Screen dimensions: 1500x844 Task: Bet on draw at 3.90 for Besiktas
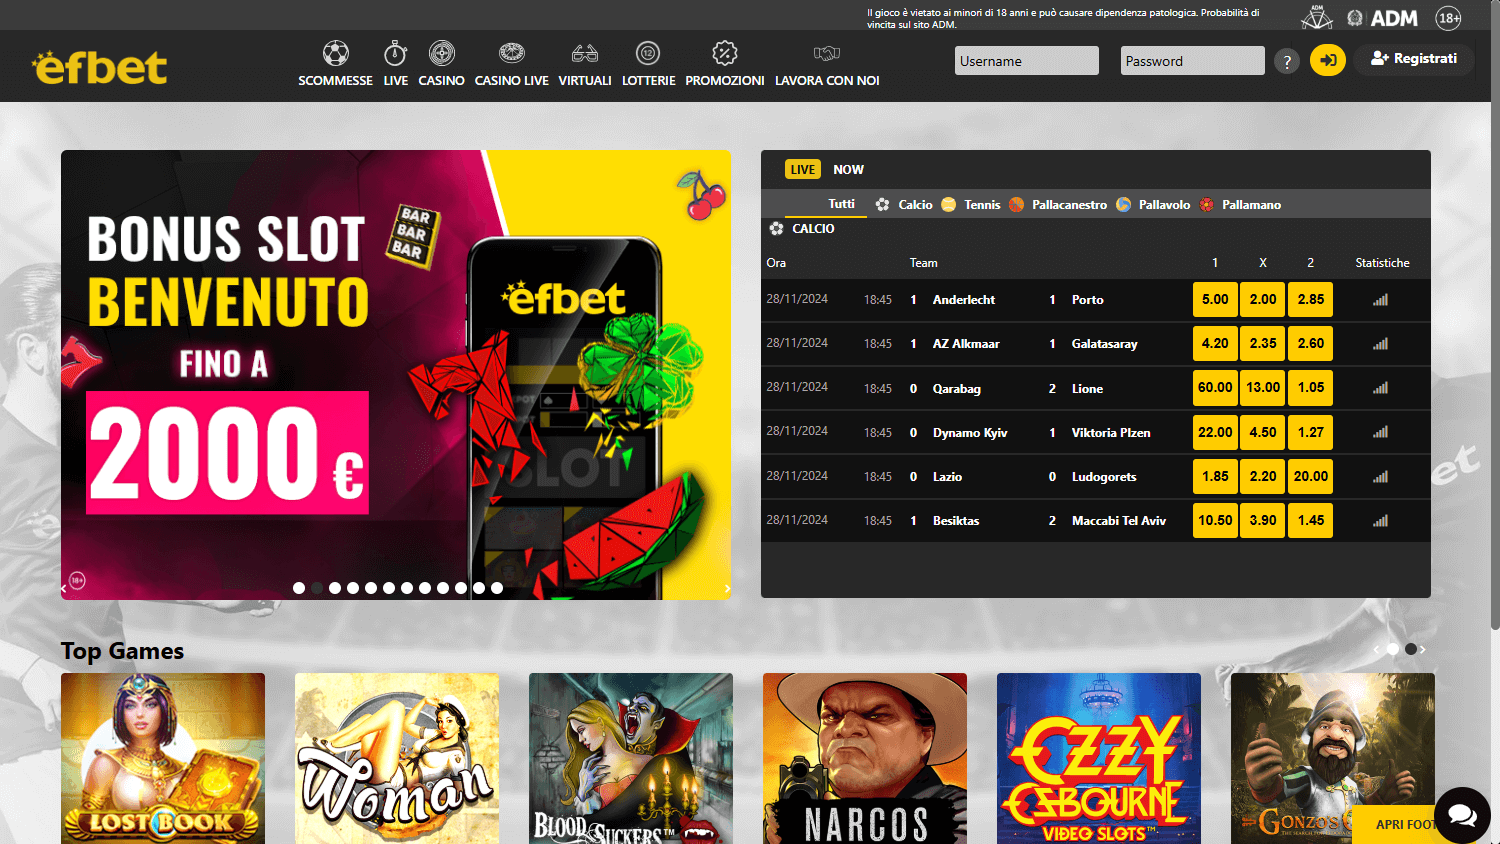1263,521
